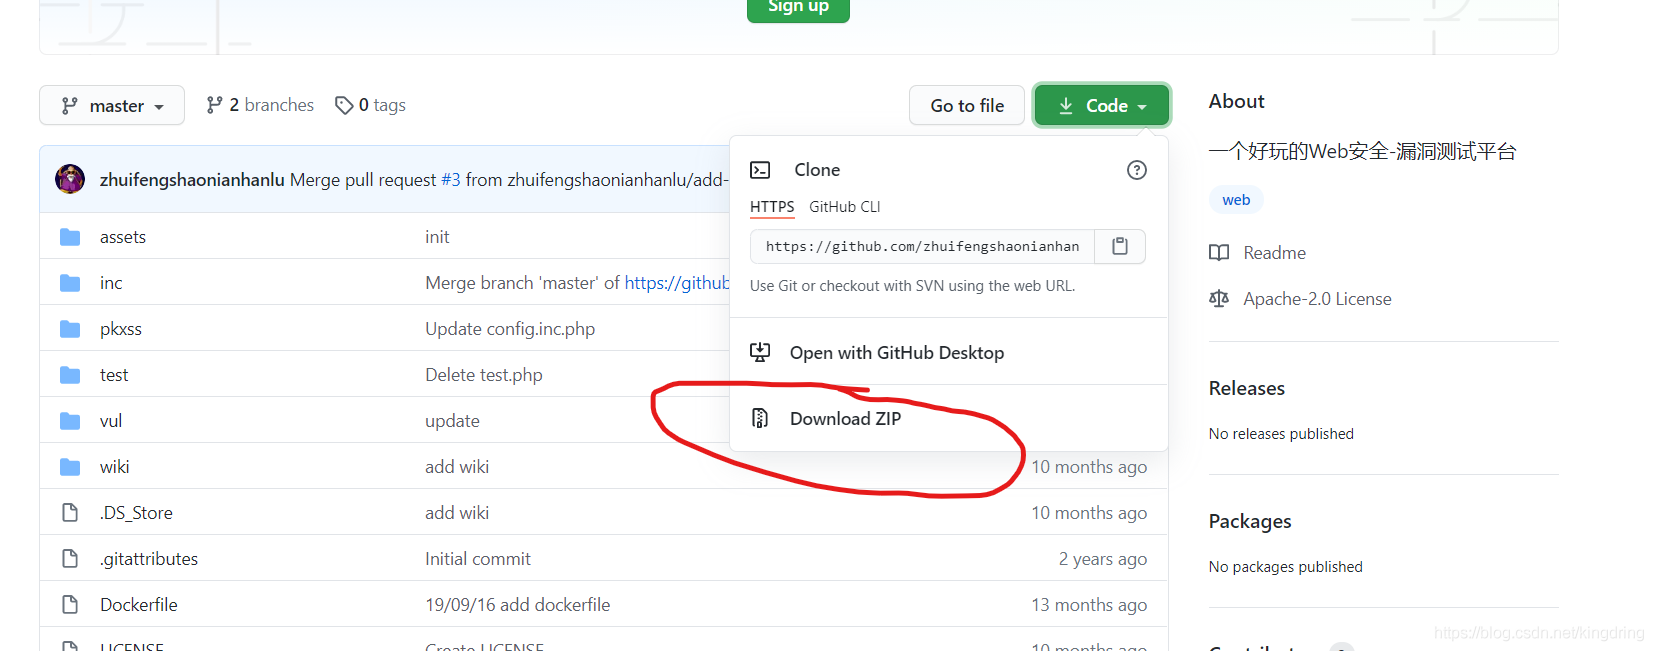
Task: Open 'add wiki' commit on .DS_Store row
Action: pos(457,513)
